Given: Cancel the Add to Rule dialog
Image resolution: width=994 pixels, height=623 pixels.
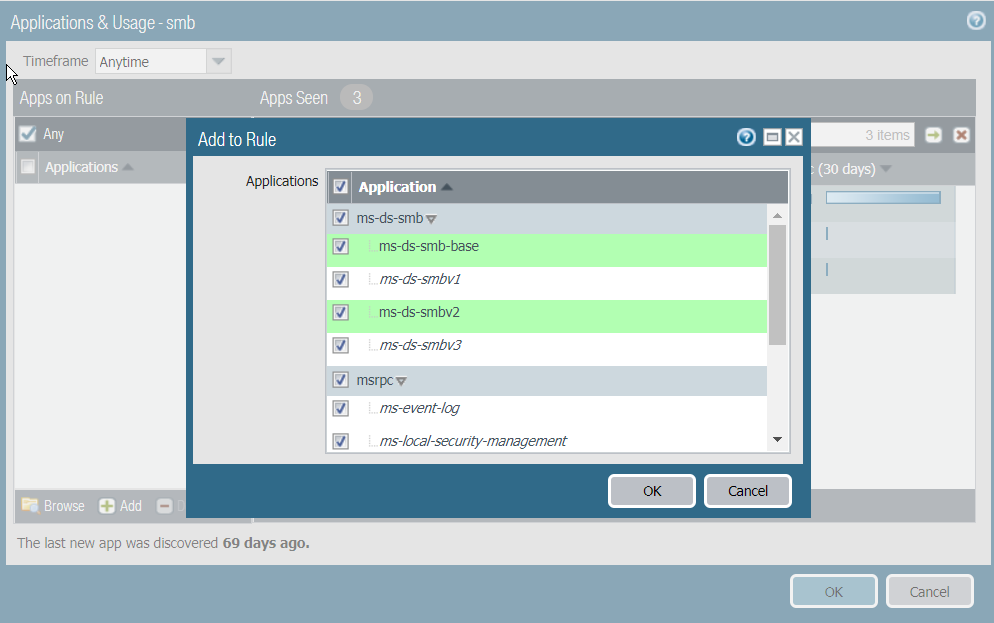Looking at the screenshot, I should tap(747, 491).
